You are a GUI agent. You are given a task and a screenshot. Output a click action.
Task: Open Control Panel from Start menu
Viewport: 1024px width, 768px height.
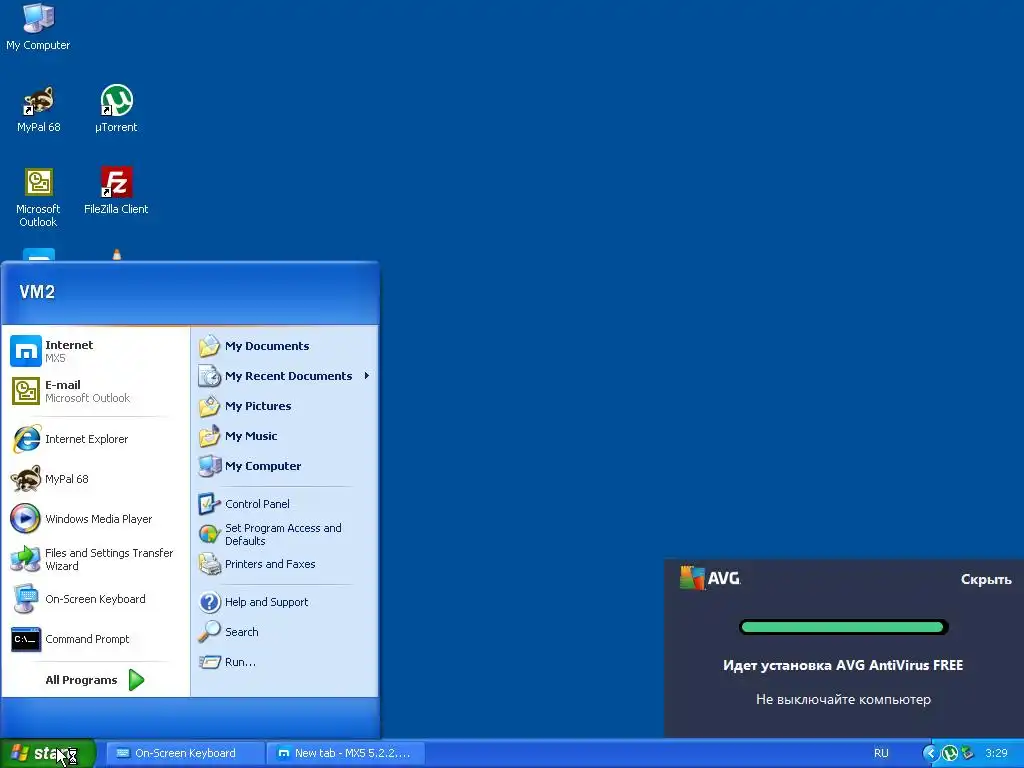(x=285, y=504)
